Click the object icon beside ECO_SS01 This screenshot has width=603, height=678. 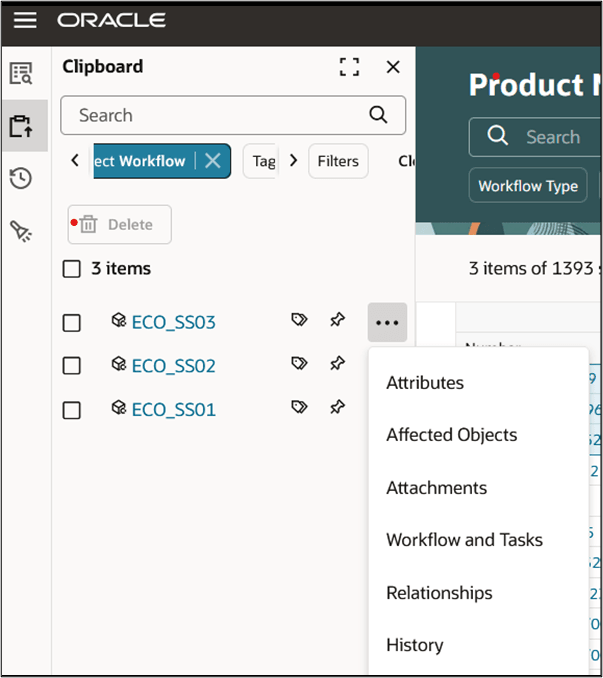tap(118, 407)
